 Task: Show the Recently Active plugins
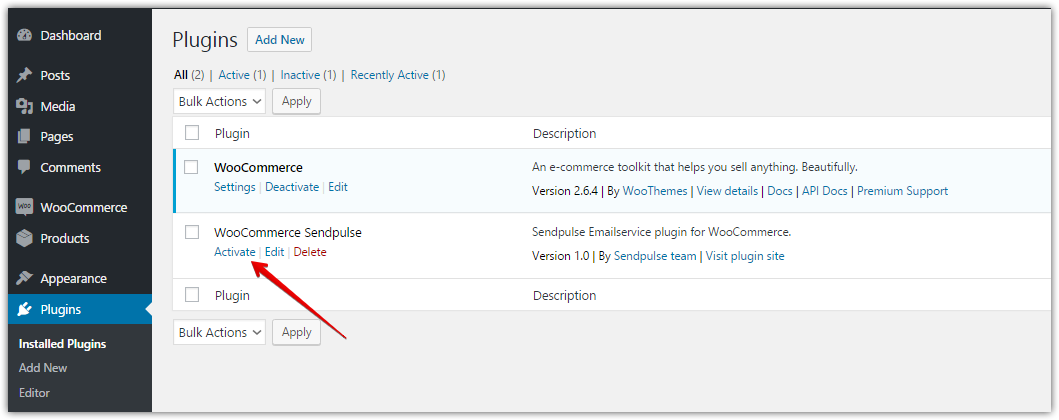[390, 75]
